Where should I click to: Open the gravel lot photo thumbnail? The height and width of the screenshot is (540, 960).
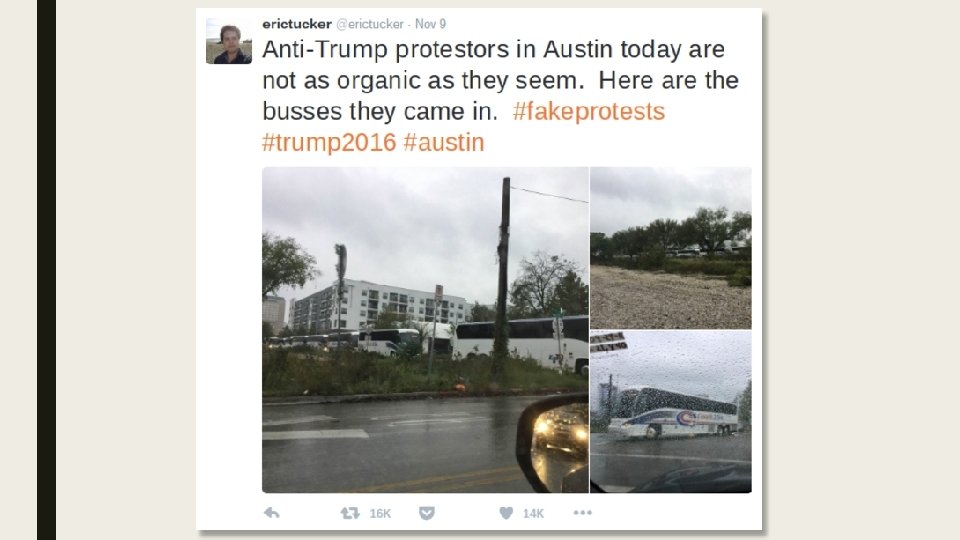point(671,248)
